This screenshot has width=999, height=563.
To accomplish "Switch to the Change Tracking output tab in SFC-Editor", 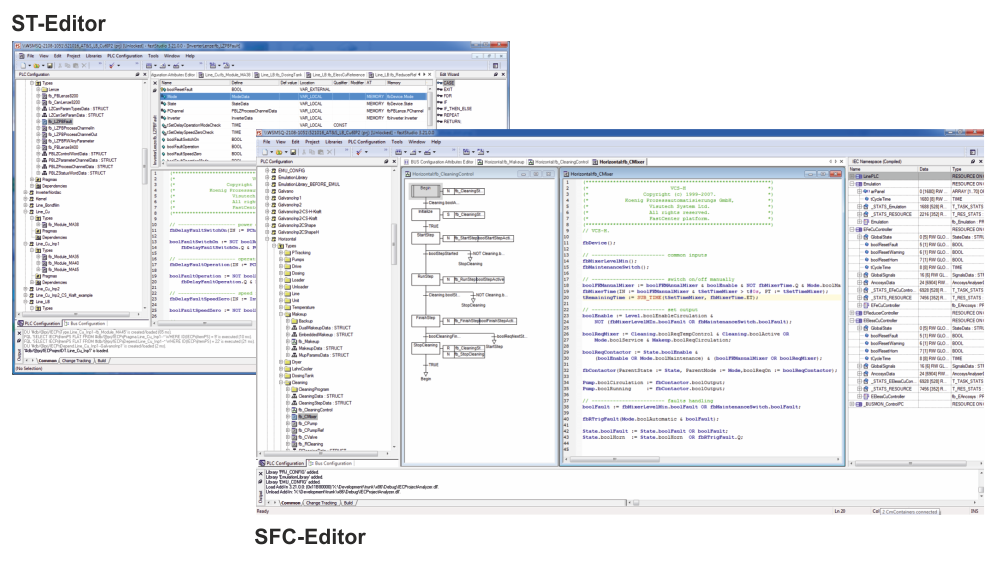I will click(321, 502).
